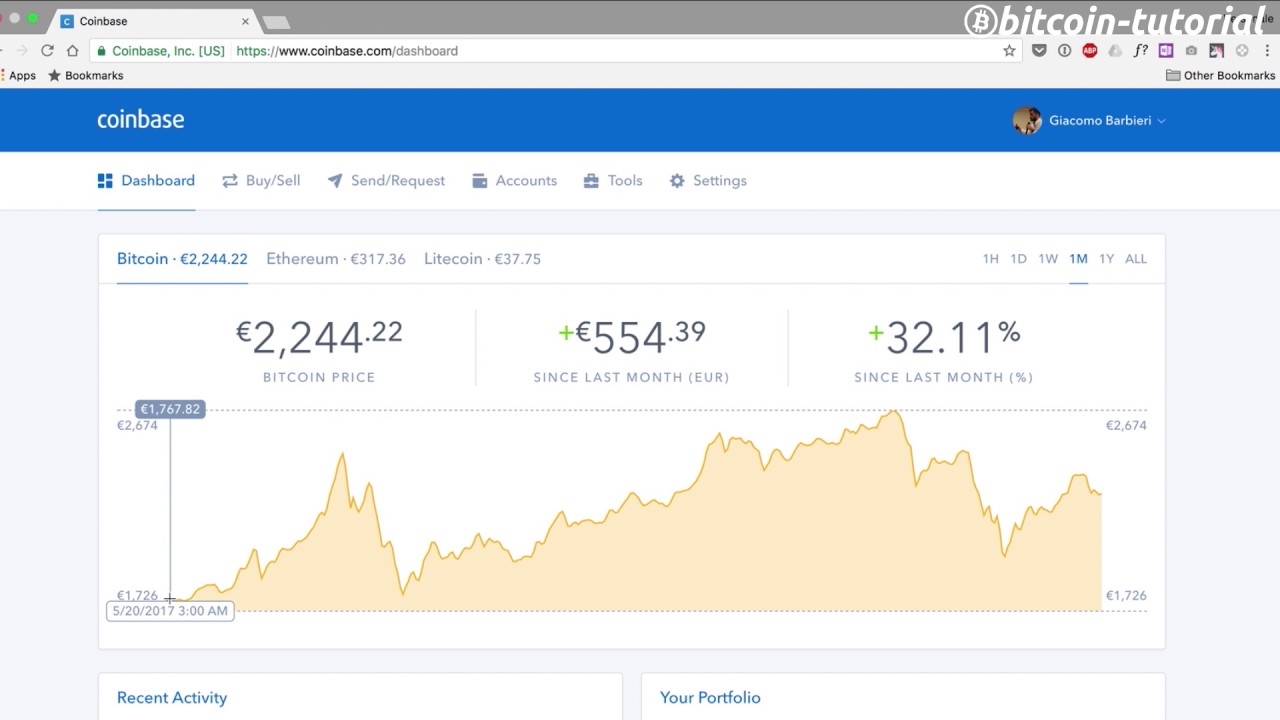The height and width of the screenshot is (720, 1280).
Task: Click the WhatFont f? extension icon
Action: 1140,50
